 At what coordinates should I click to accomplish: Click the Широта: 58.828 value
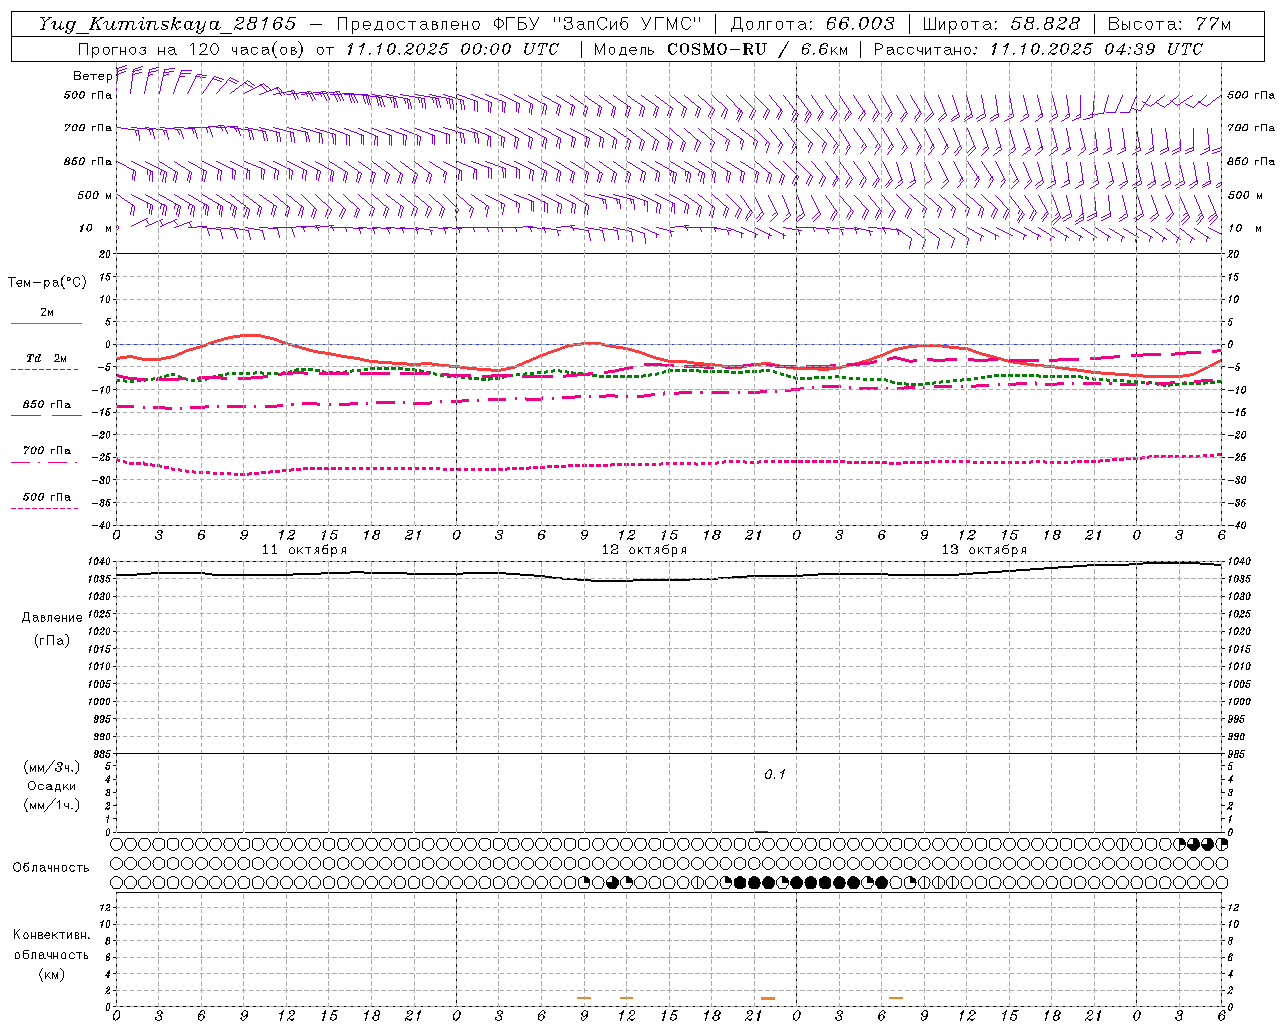1001,24
